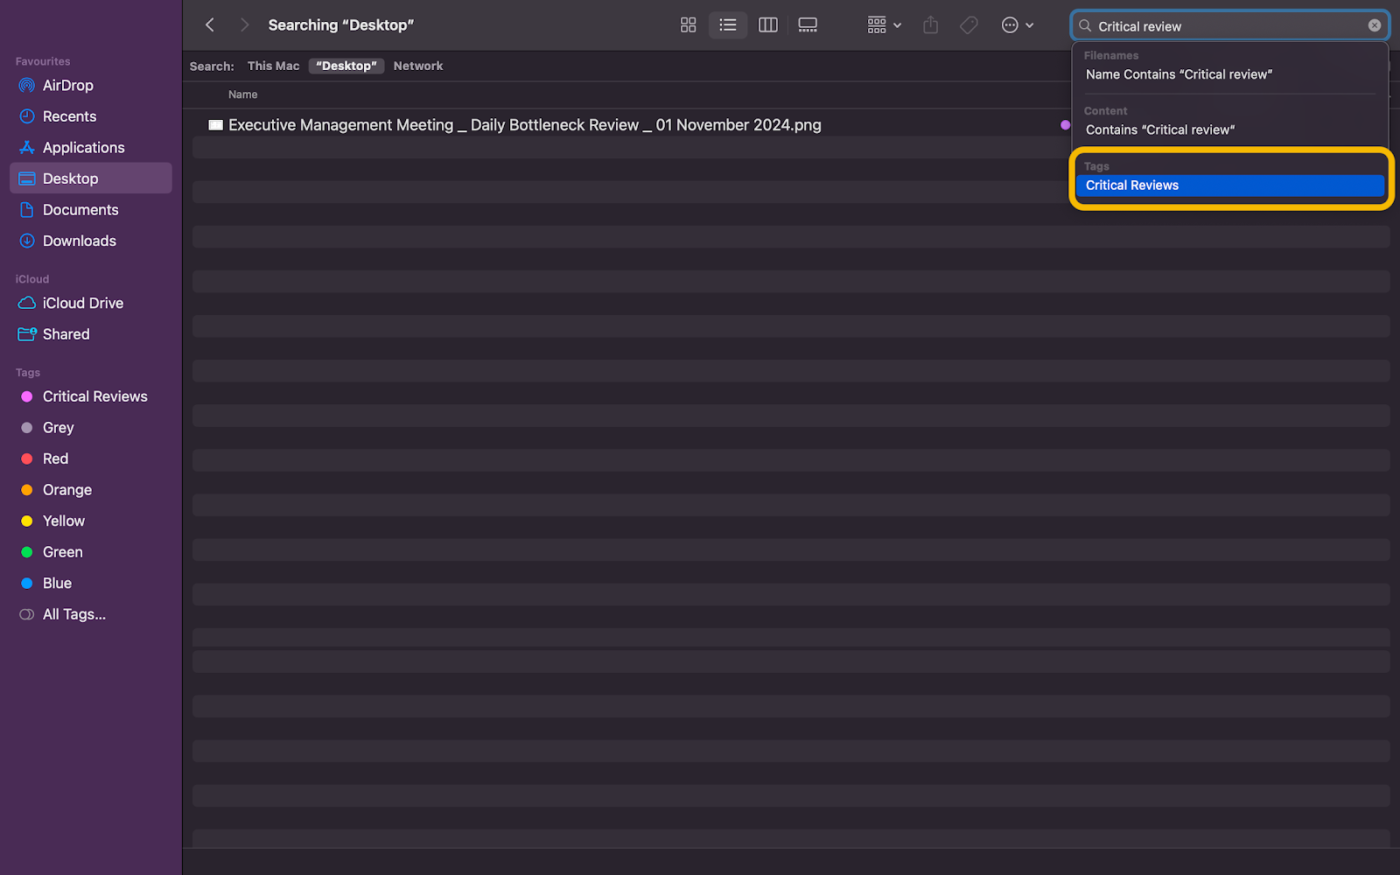
Task: Go back with the back chevron
Action: [x=210, y=25]
